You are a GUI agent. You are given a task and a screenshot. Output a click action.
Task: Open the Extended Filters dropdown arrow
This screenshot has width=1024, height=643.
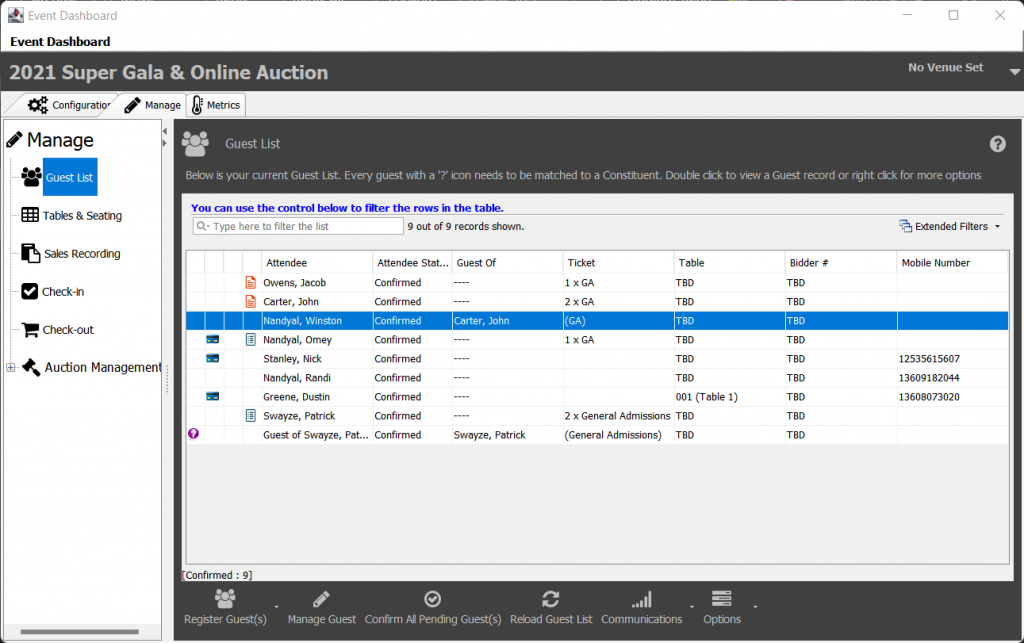[997, 227]
